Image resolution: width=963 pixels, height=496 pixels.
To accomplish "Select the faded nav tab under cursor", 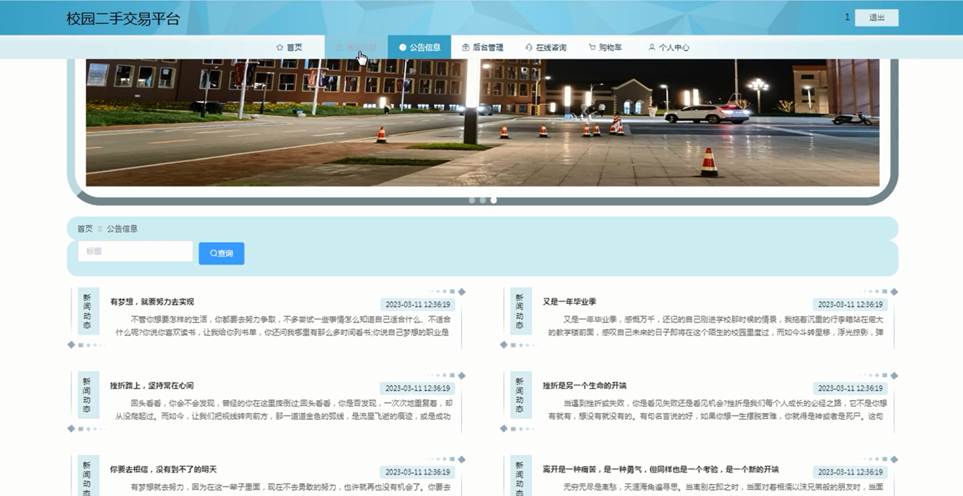I will pos(356,47).
